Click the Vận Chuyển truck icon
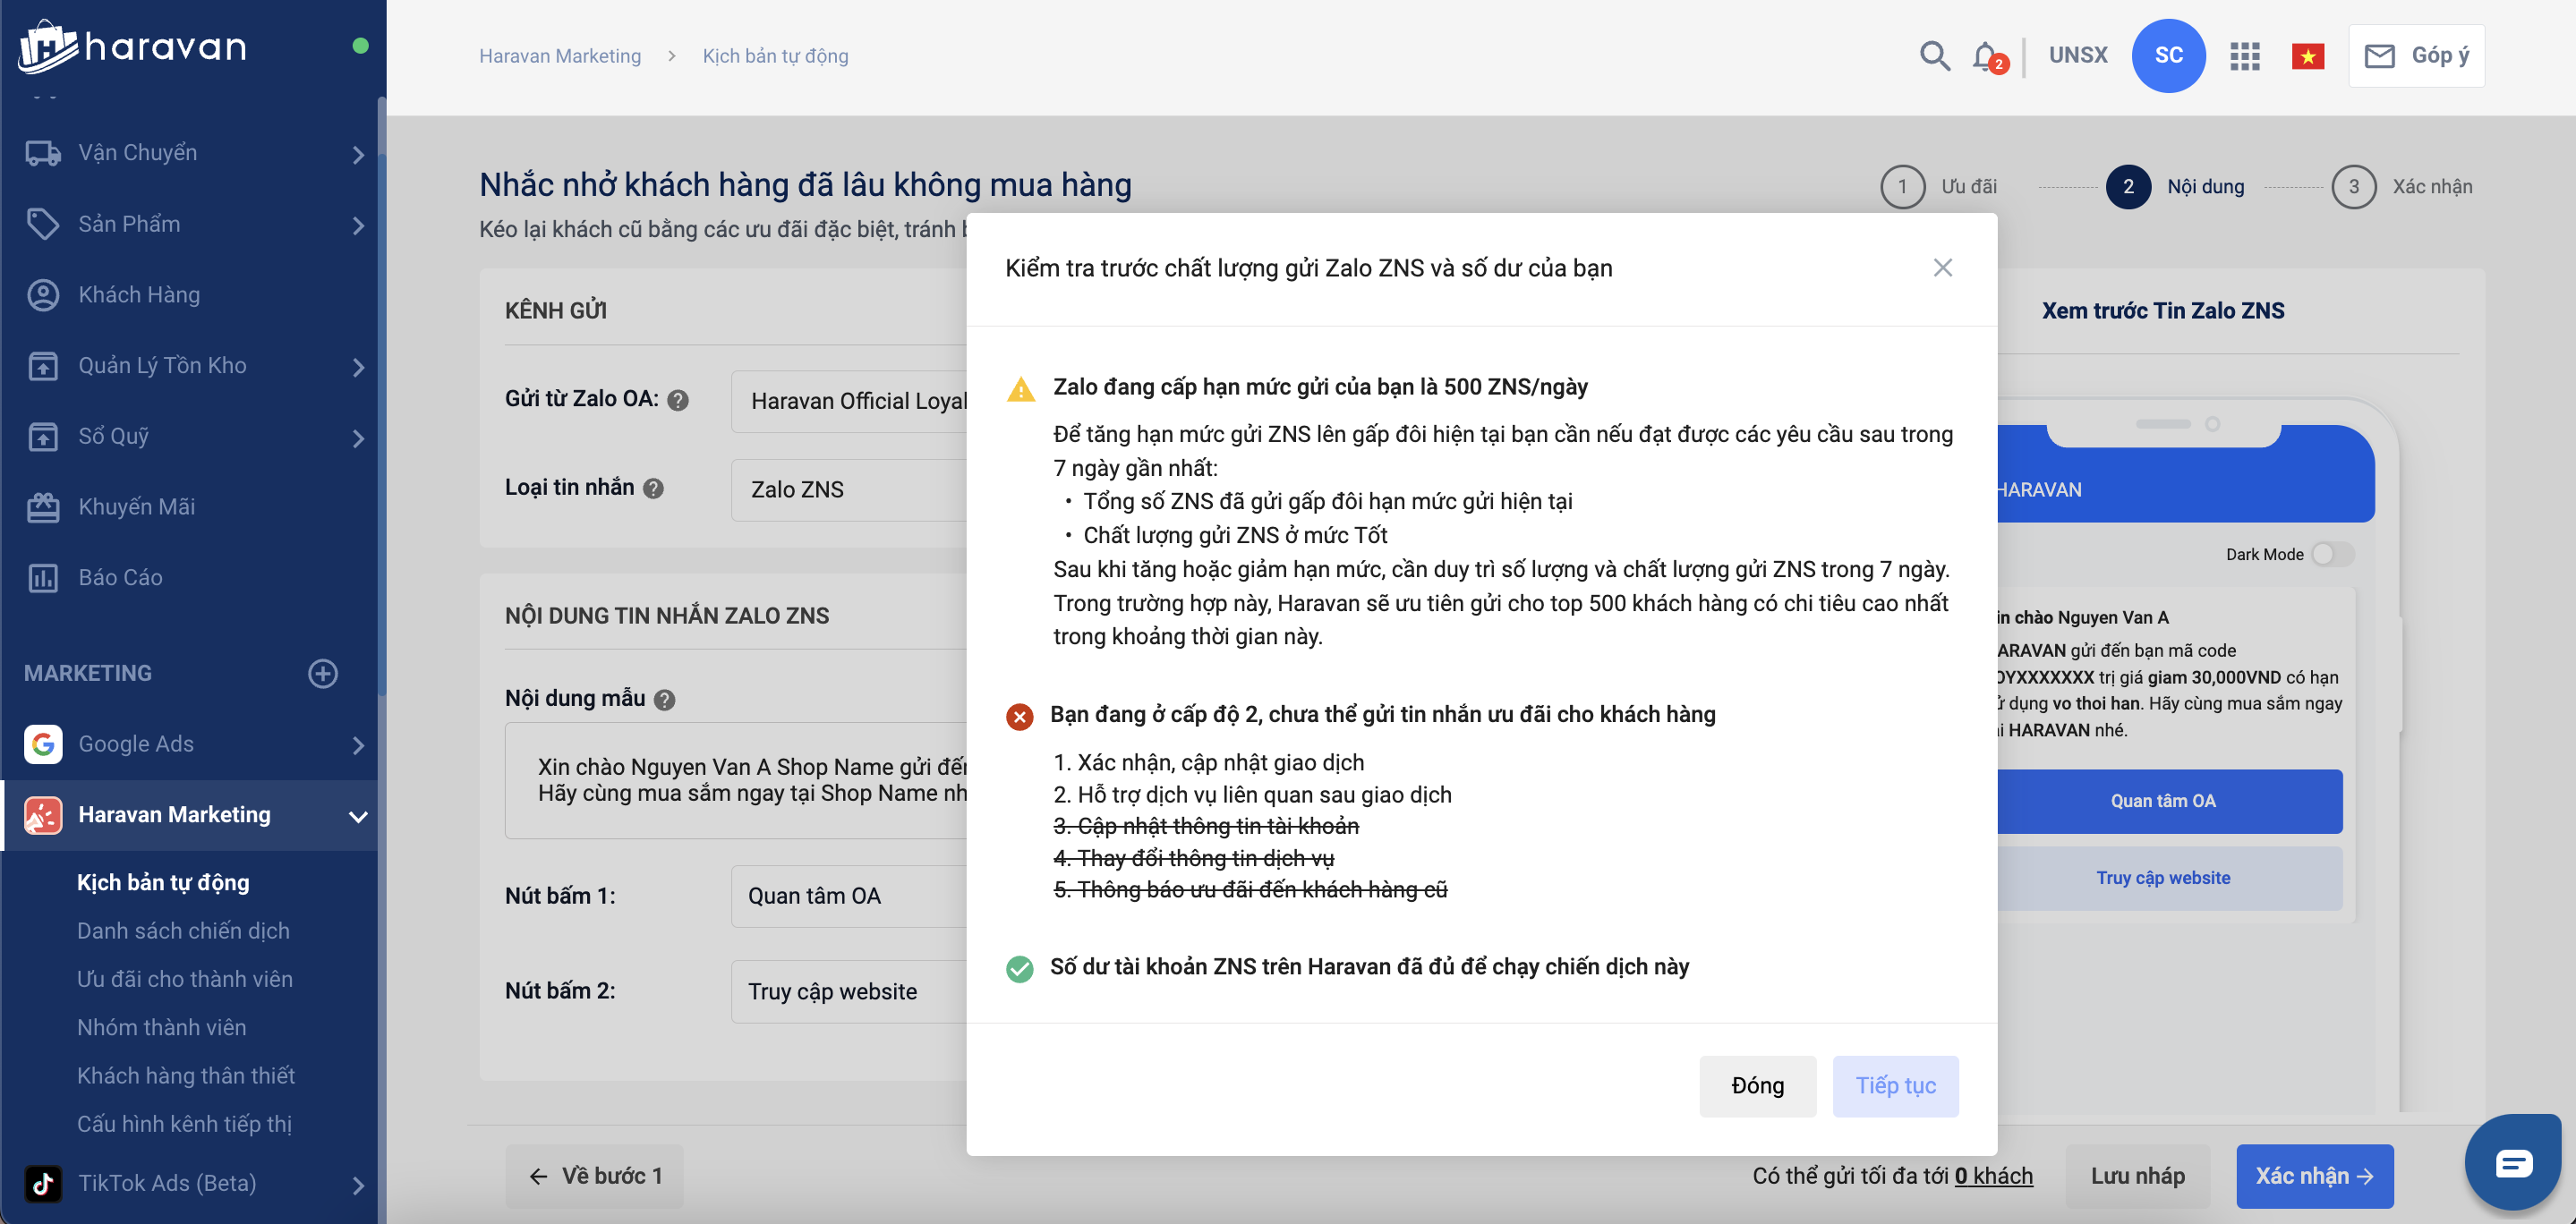This screenshot has width=2576, height=1224. (x=43, y=153)
